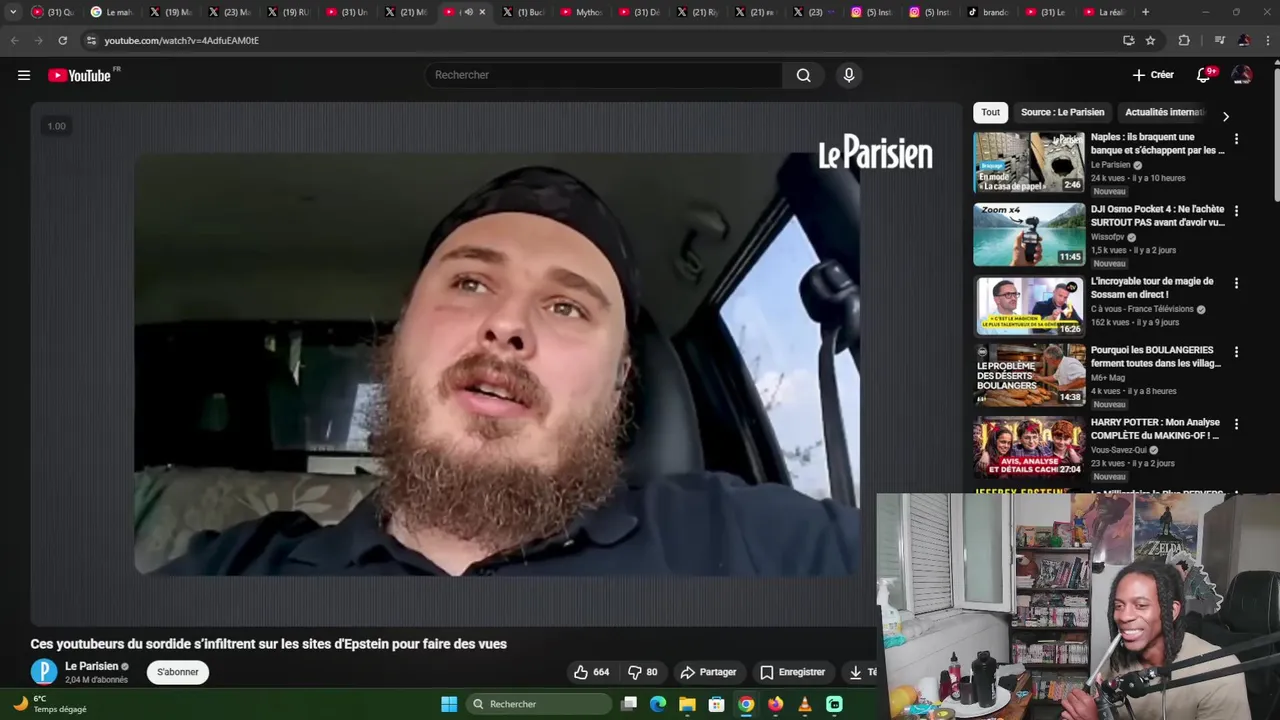1280x720 pixels.
Task: Open File Explorer from the taskbar
Action: (687, 704)
